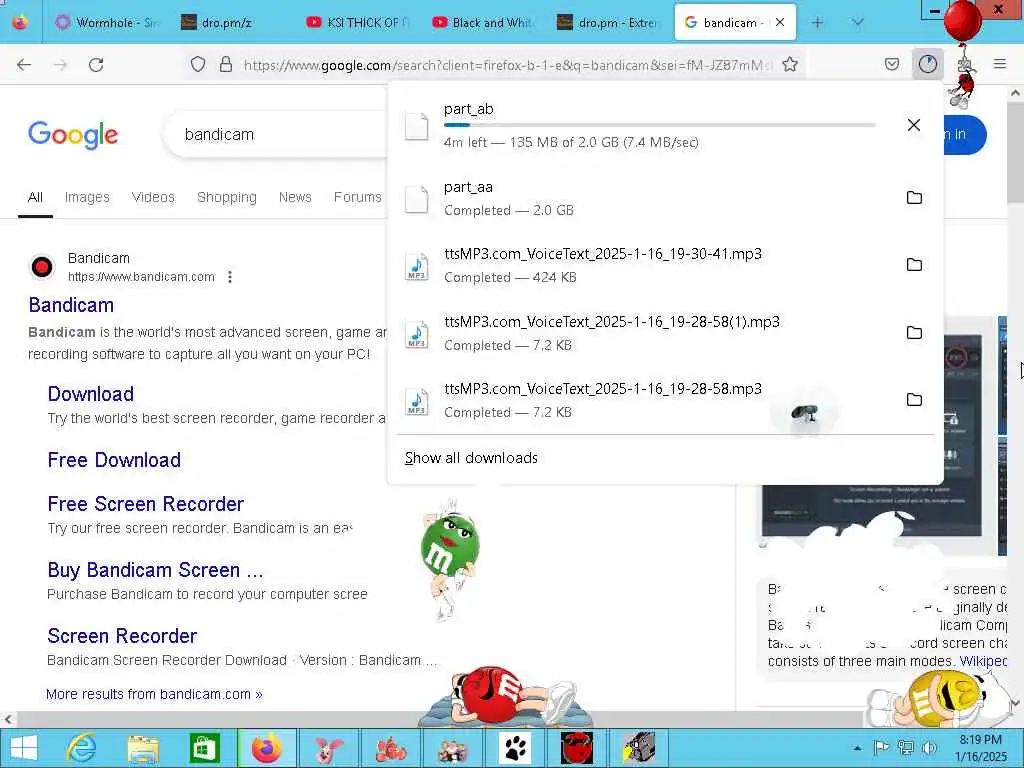Open the Bandicam result title link
1024x768 pixels.
coord(71,305)
